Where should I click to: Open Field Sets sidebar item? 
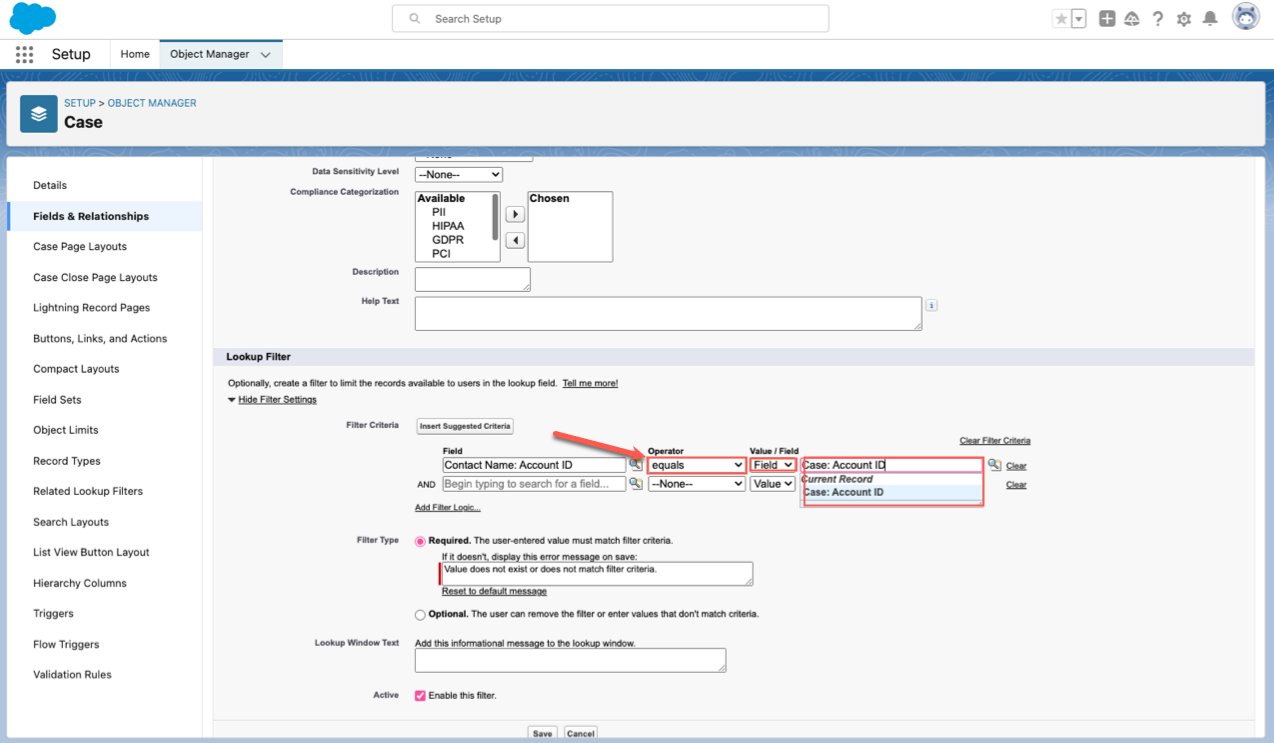tap(57, 399)
